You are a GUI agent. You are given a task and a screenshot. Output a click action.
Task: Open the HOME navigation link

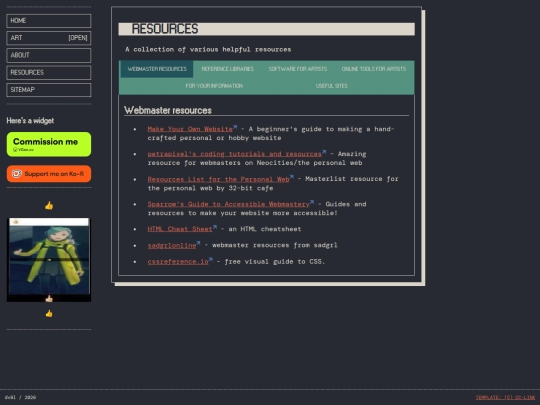(49, 21)
